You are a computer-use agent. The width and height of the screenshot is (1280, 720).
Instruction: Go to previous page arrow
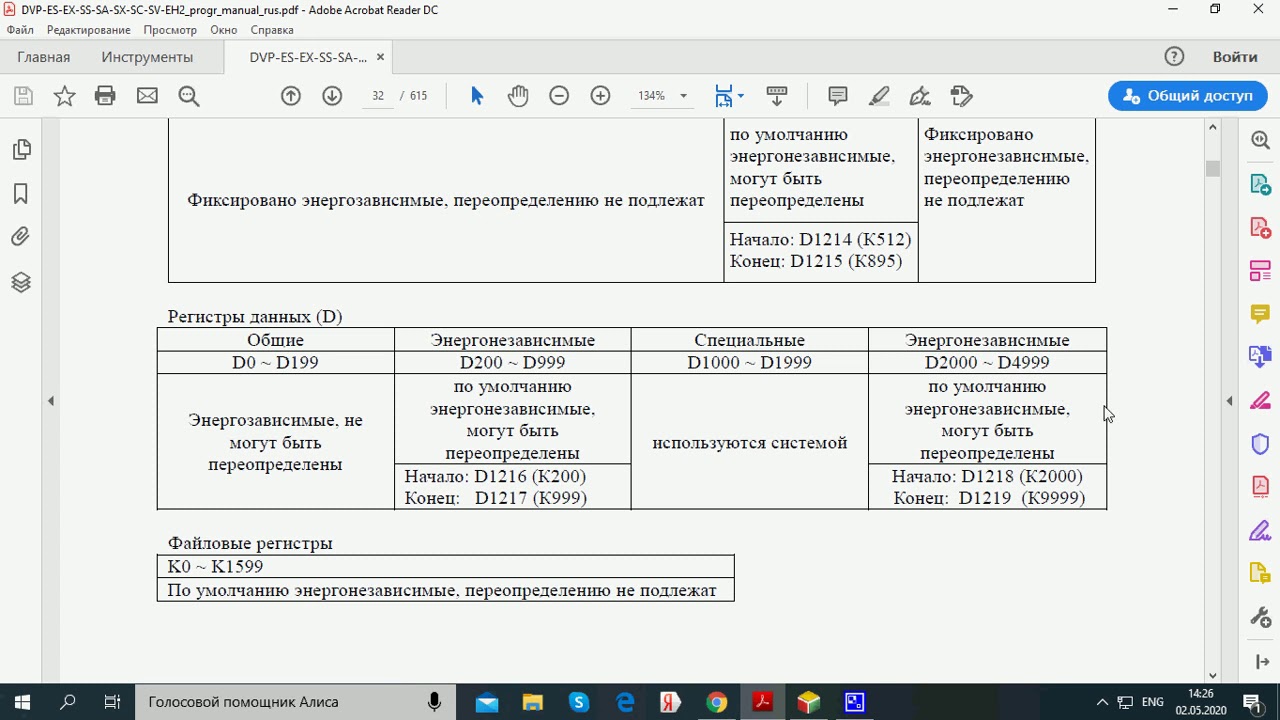[x=291, y=96]
